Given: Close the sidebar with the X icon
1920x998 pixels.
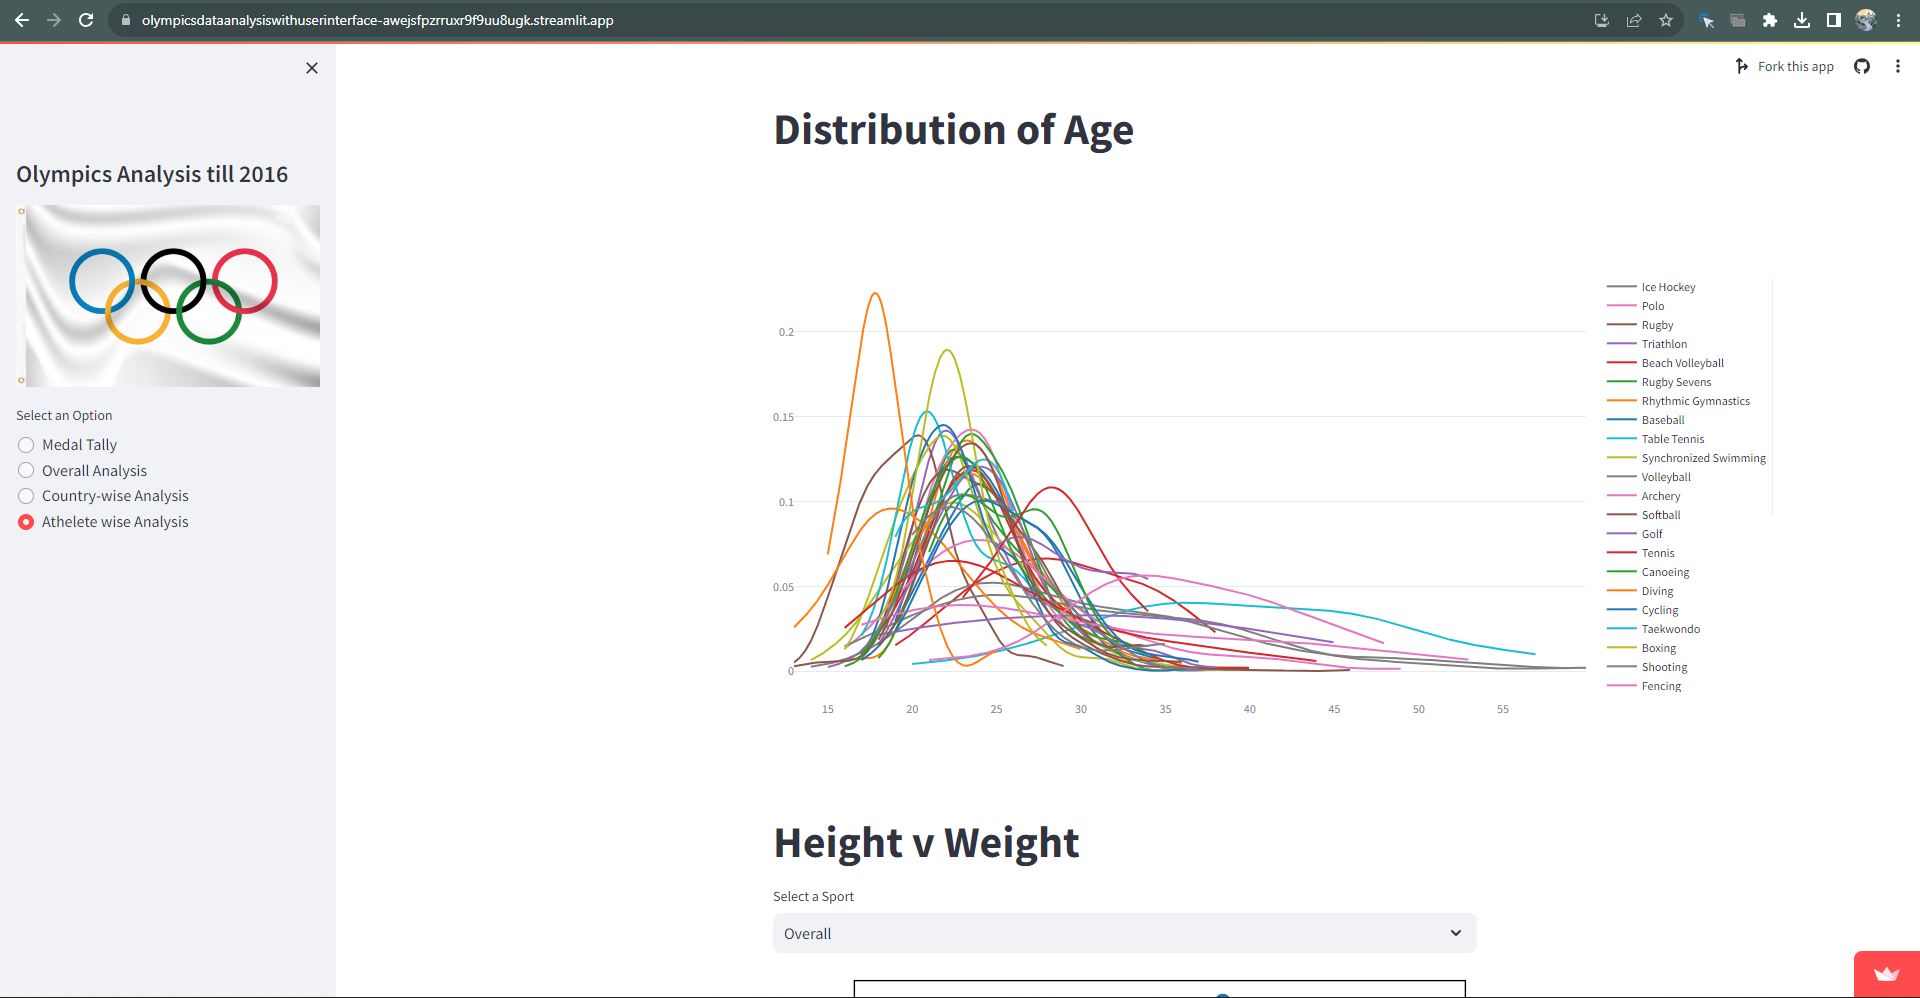Looking at the screenshot, I should click(x=312, y=68).
